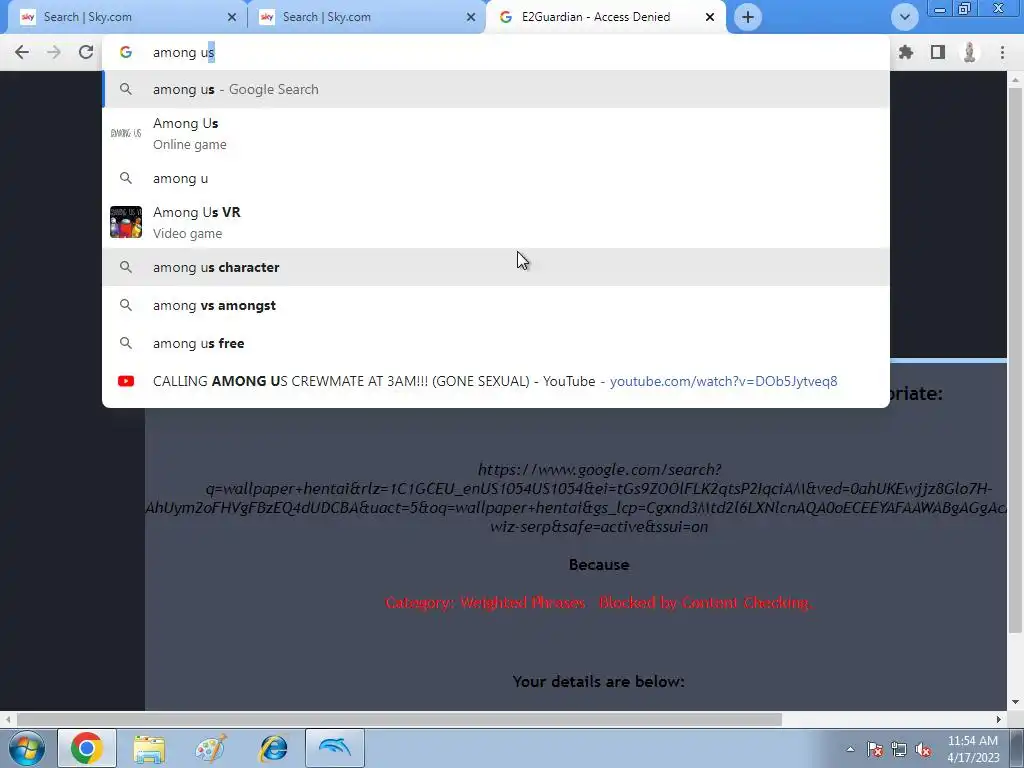The width and height of the screenshot is (1024, 768).
Task: Click the muted volume tray icon
Action: 923,749
